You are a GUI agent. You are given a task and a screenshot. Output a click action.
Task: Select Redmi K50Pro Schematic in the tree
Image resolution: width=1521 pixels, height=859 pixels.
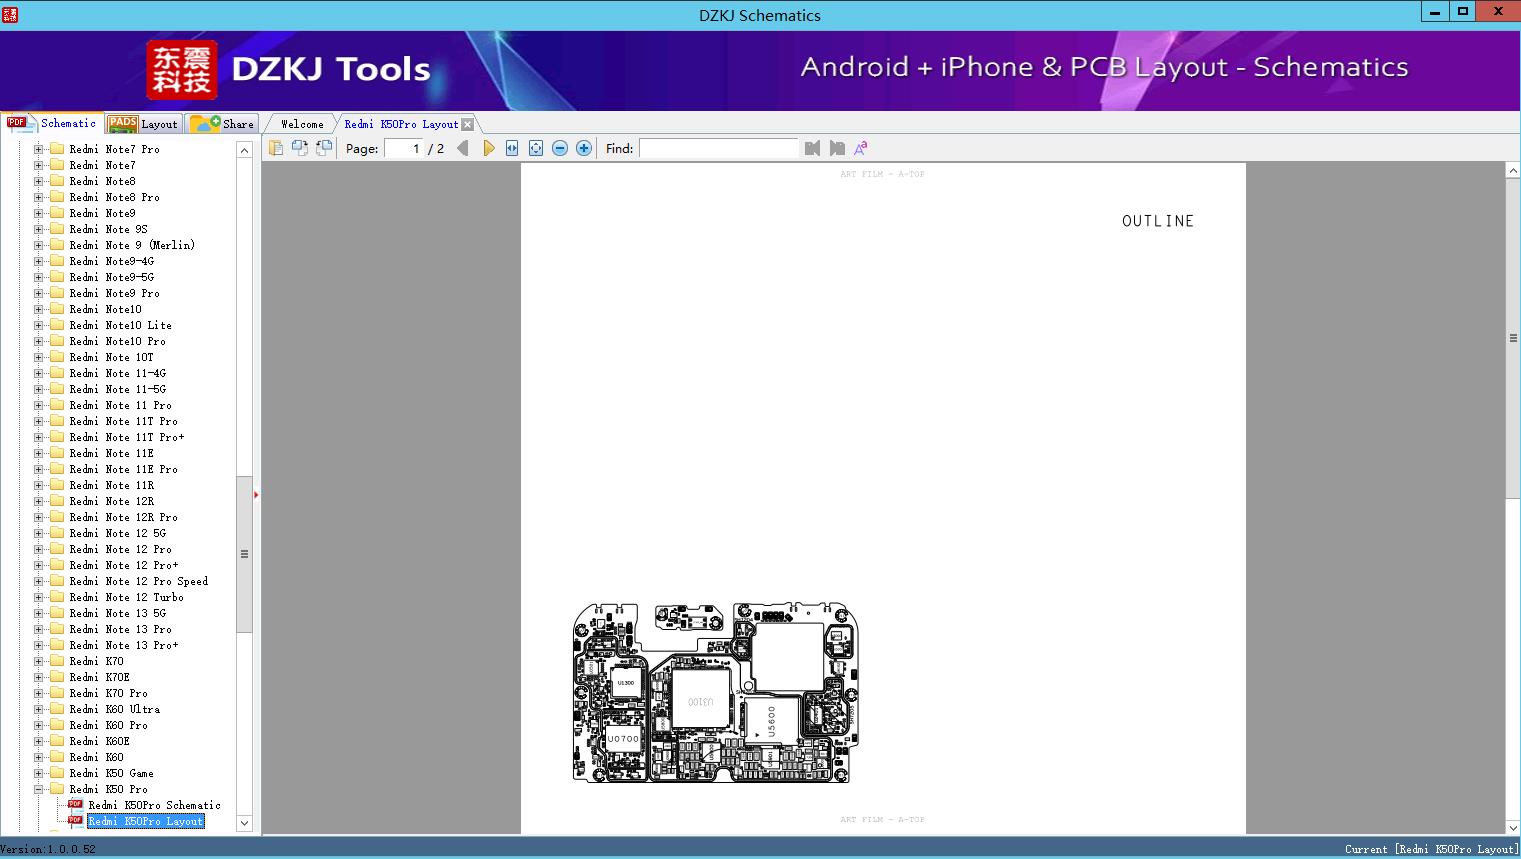pos(154,805)
